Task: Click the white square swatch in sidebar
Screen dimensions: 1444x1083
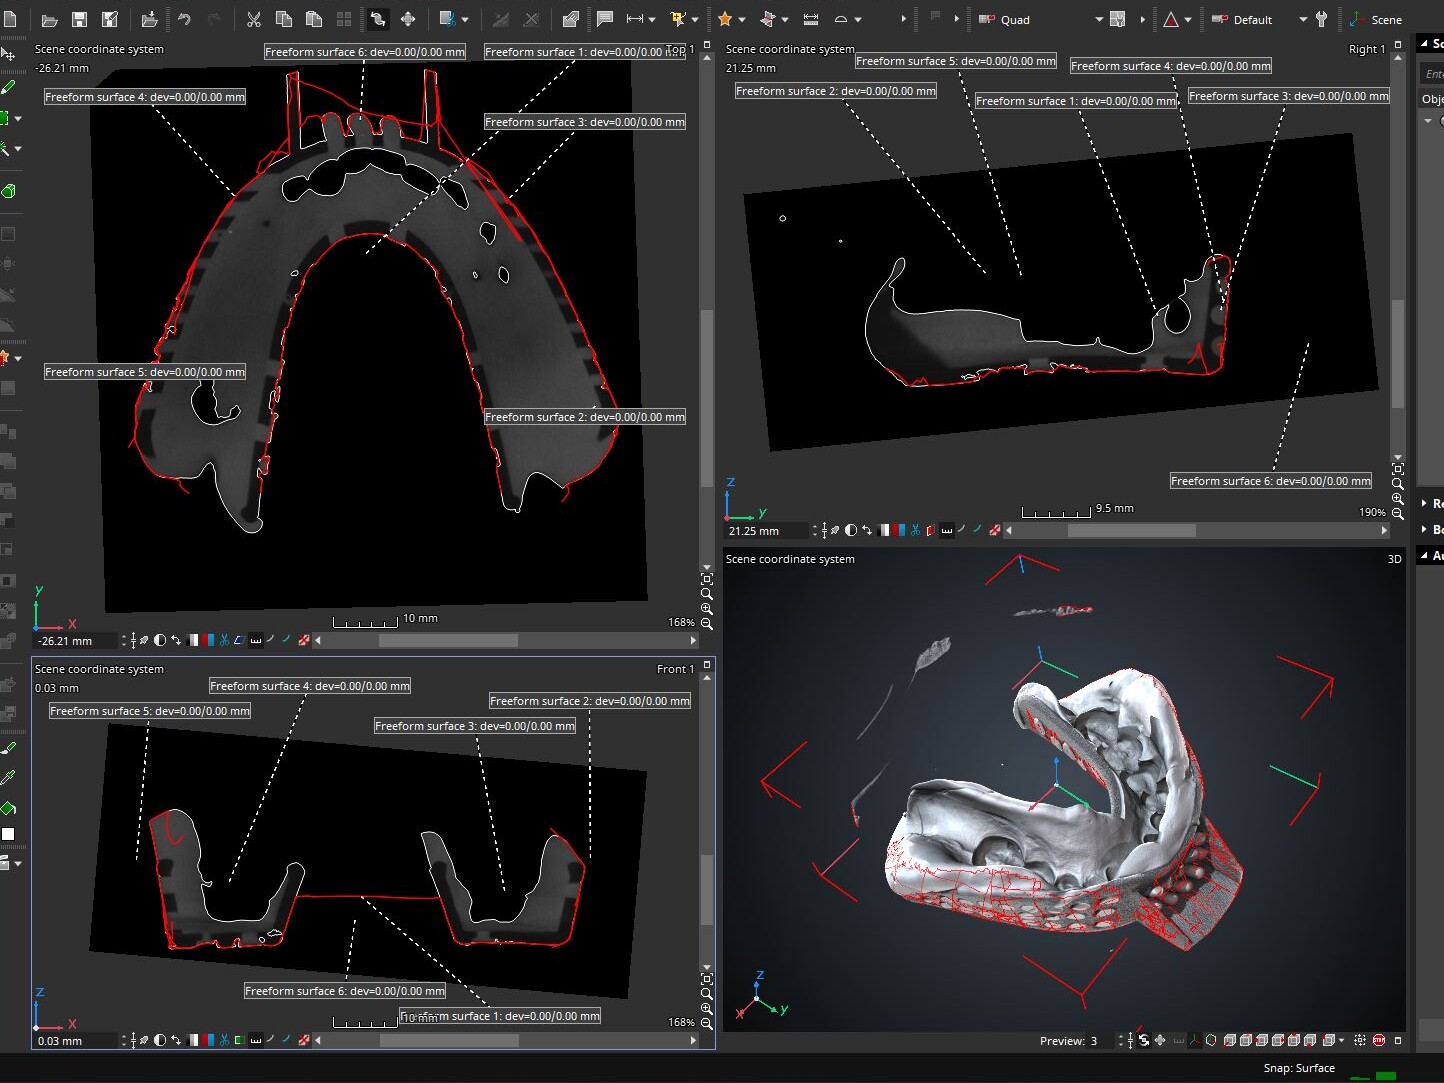Action: coord(8,834)
